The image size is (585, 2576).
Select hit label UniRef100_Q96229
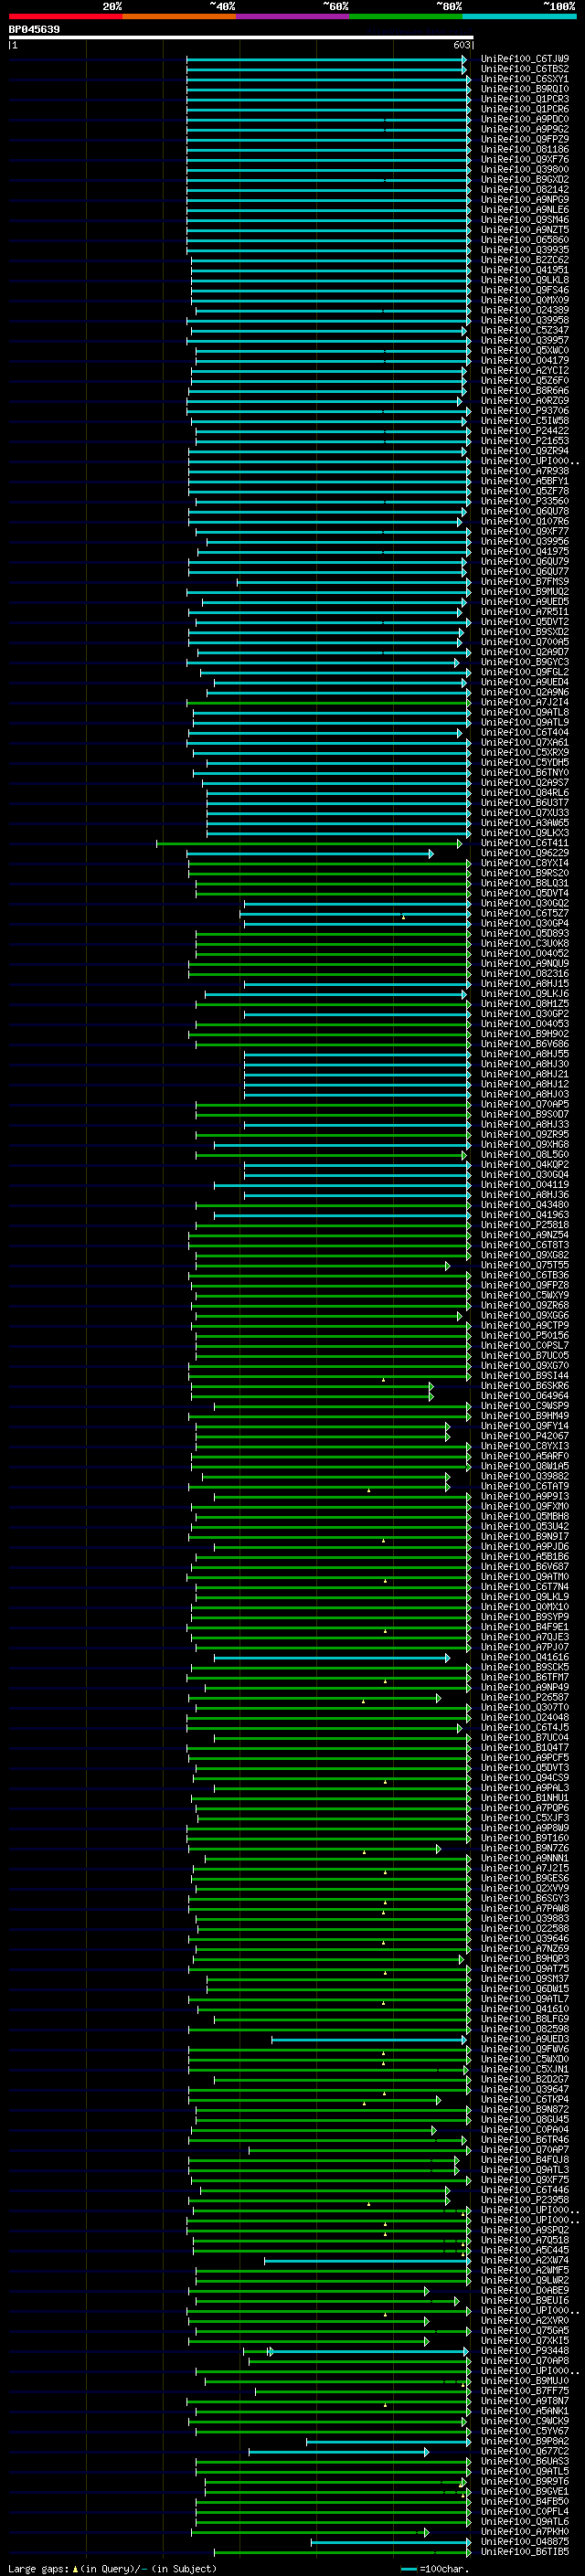click(x=525, y=854)
